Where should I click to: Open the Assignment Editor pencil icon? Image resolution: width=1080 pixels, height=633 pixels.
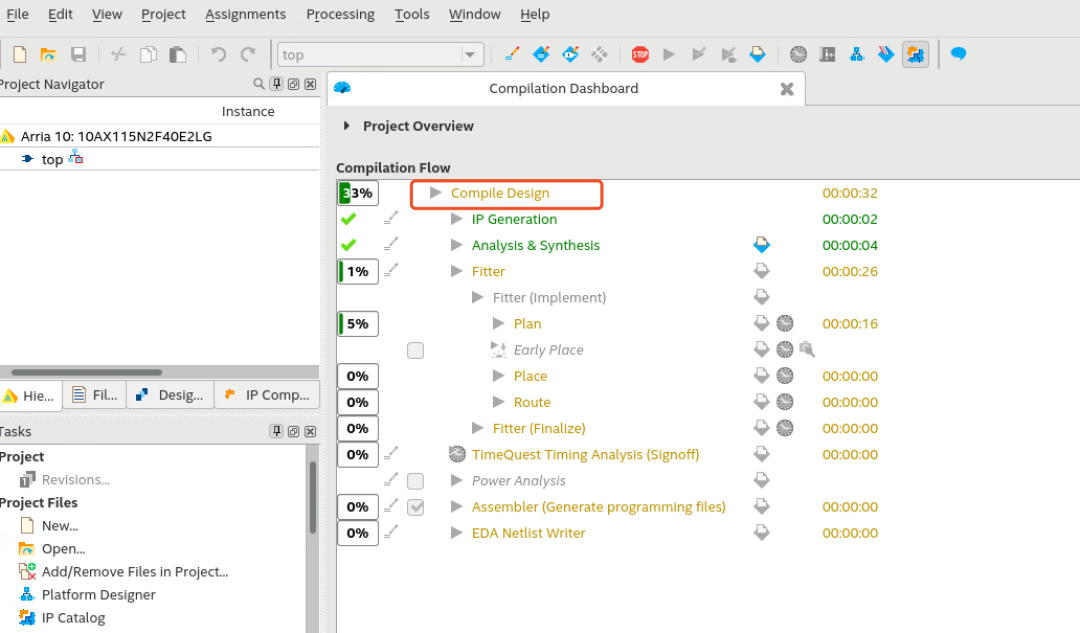[512, 54]
